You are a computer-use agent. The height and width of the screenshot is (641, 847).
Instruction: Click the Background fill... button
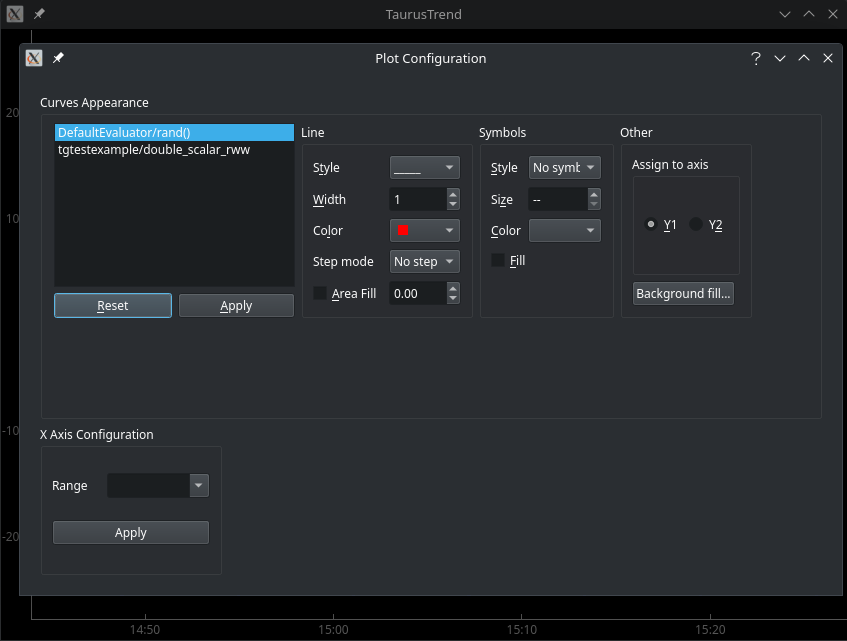683,294
